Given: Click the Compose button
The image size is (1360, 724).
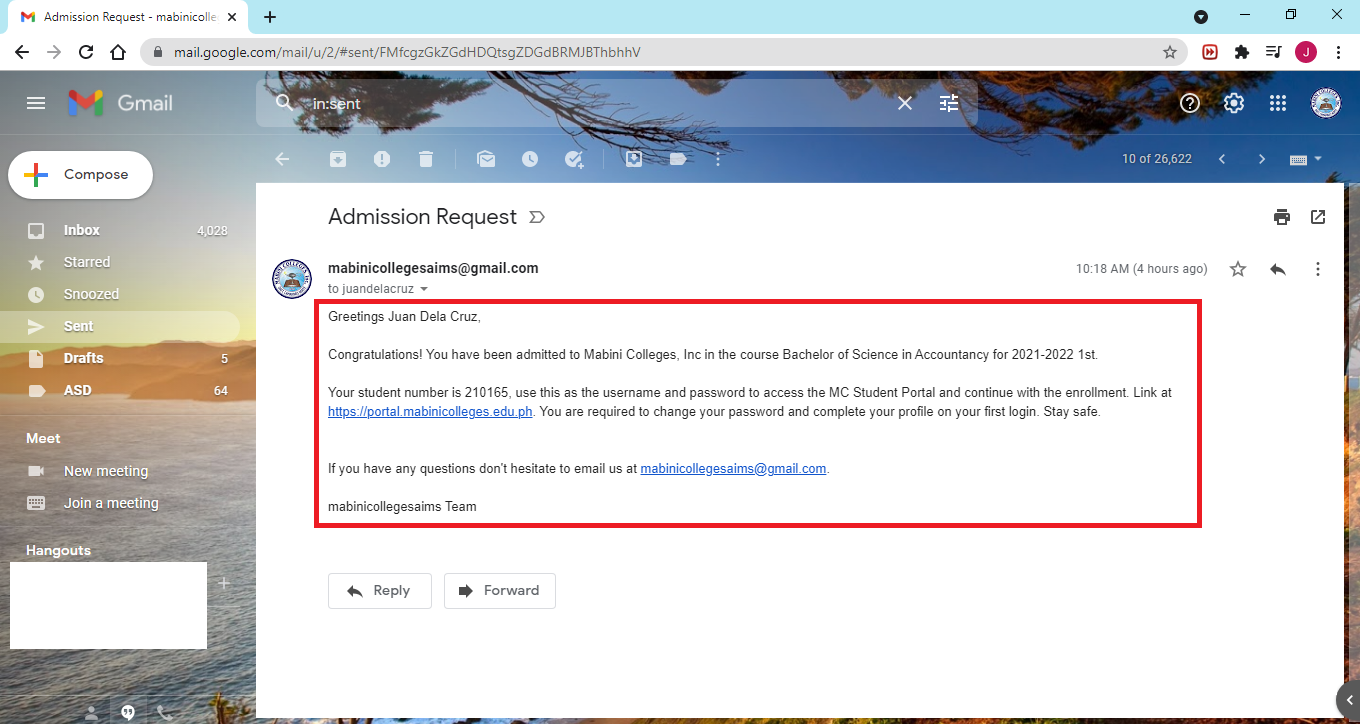Looking at the screenshot, I should 81,175.
